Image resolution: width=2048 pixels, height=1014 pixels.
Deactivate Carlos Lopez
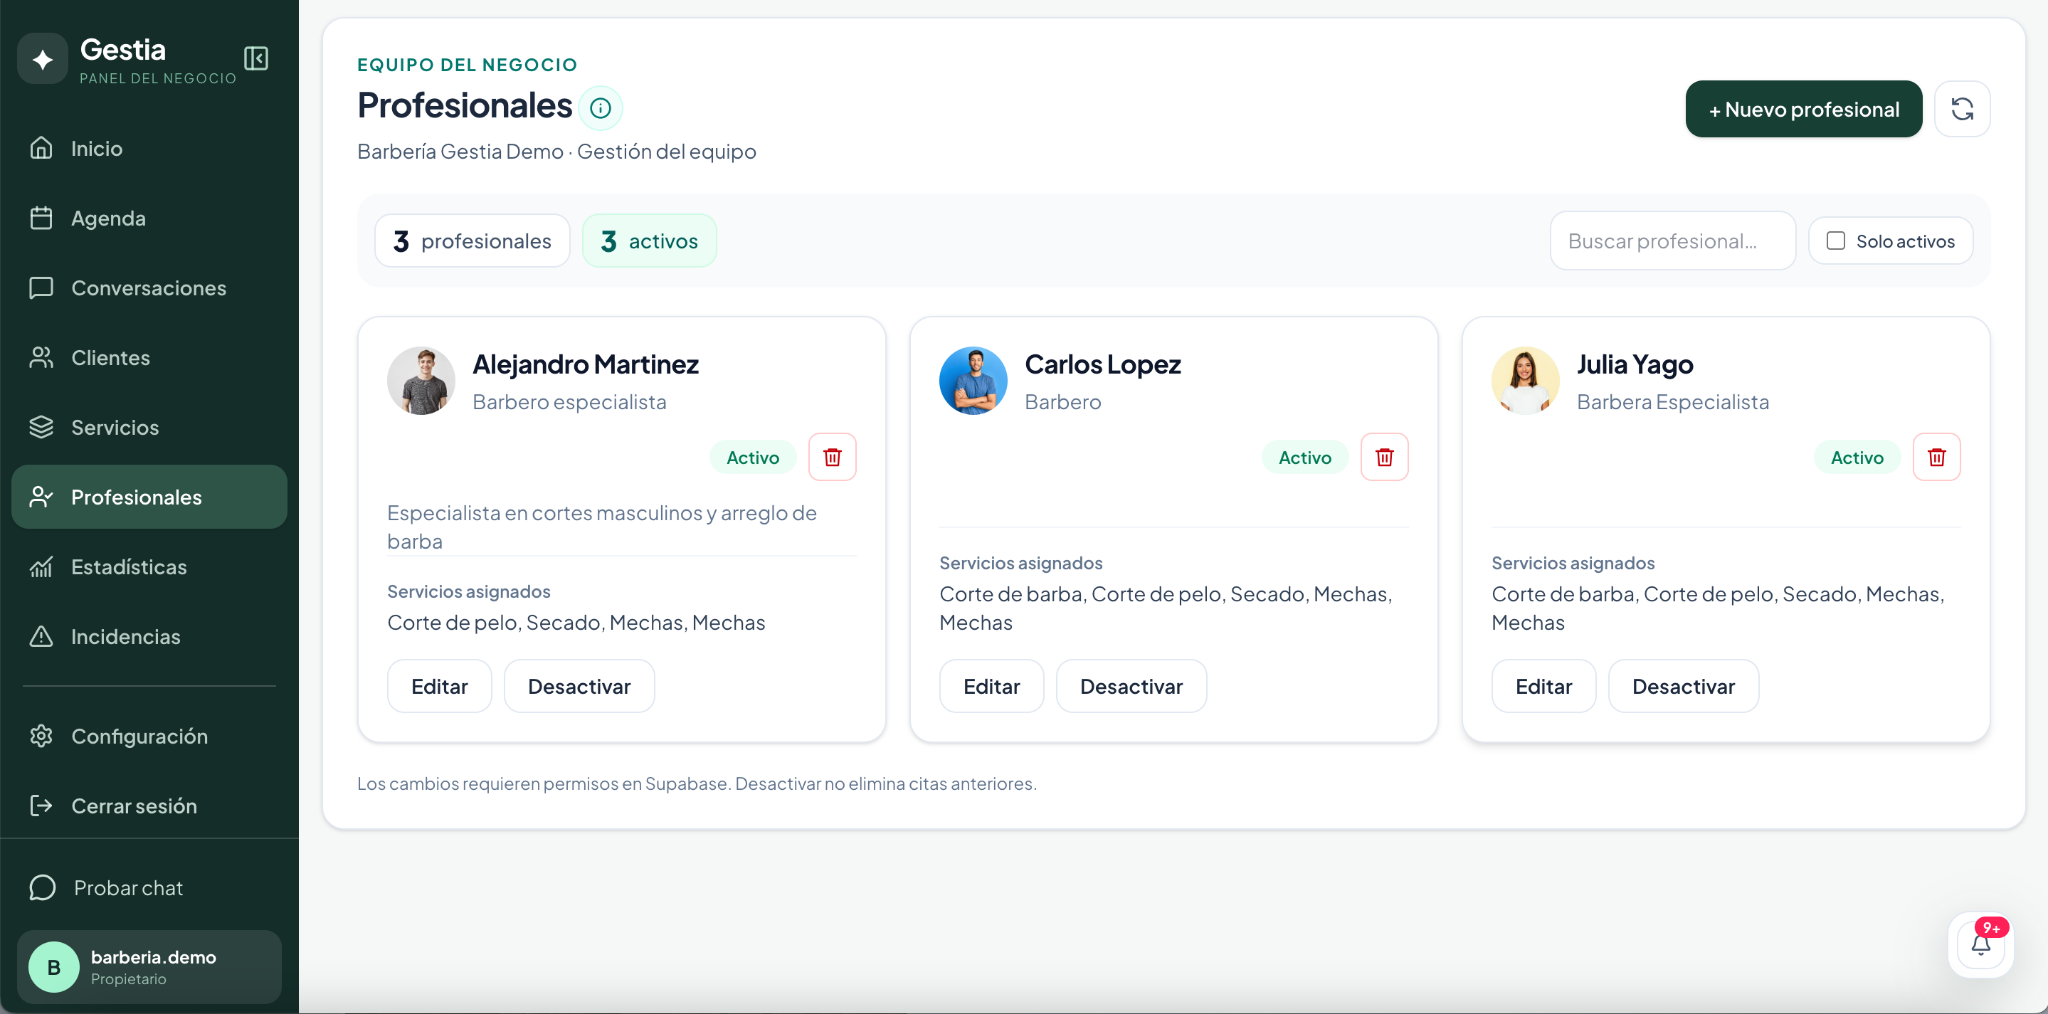pyautogui.click(x=1131, y=686)
